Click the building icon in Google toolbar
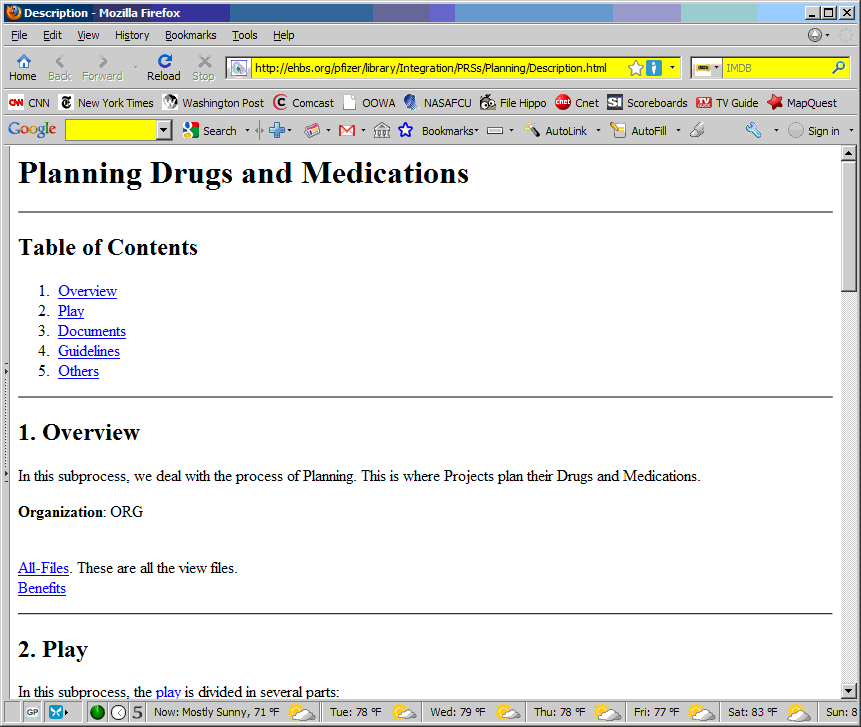The image size is (861, 727). tap(382, 131)
